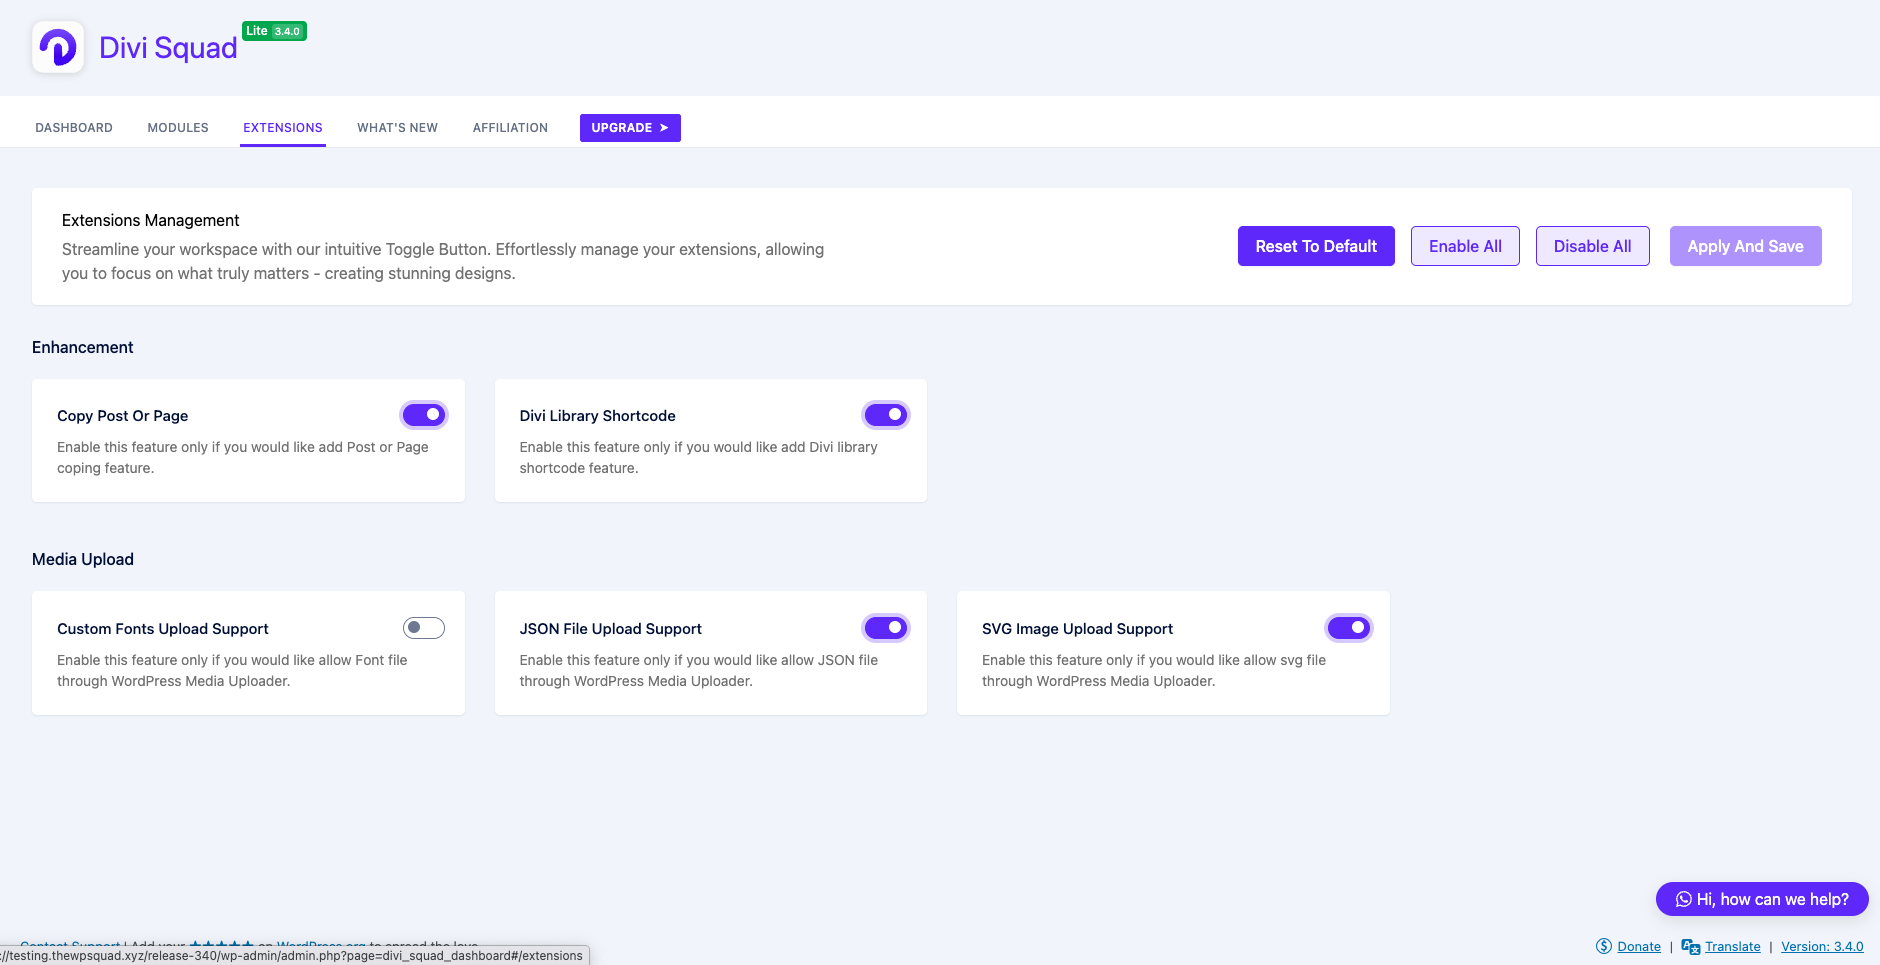
Task: Turn off JSON File Upload Support
Action: pos(886,627)
